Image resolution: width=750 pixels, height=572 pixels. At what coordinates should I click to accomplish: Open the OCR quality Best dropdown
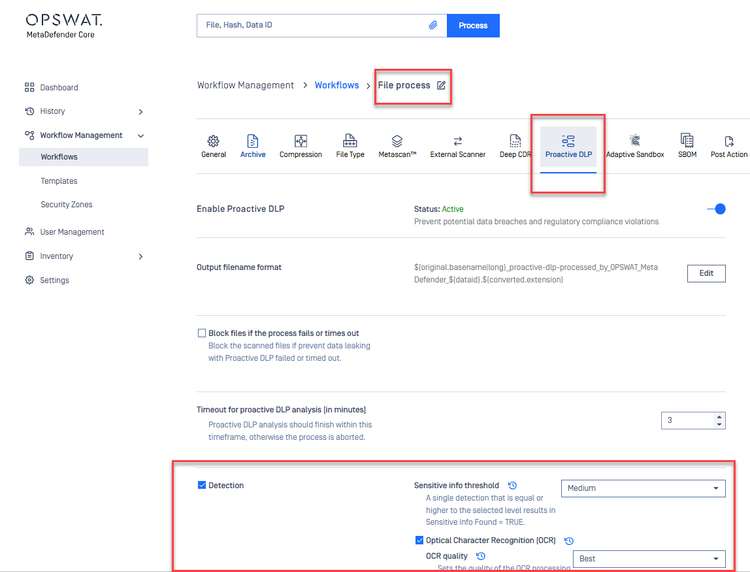(x=649, y=559)
